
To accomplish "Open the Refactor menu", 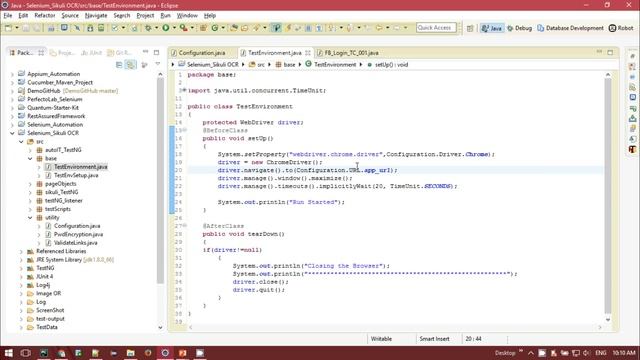I will tap(44, 16).
